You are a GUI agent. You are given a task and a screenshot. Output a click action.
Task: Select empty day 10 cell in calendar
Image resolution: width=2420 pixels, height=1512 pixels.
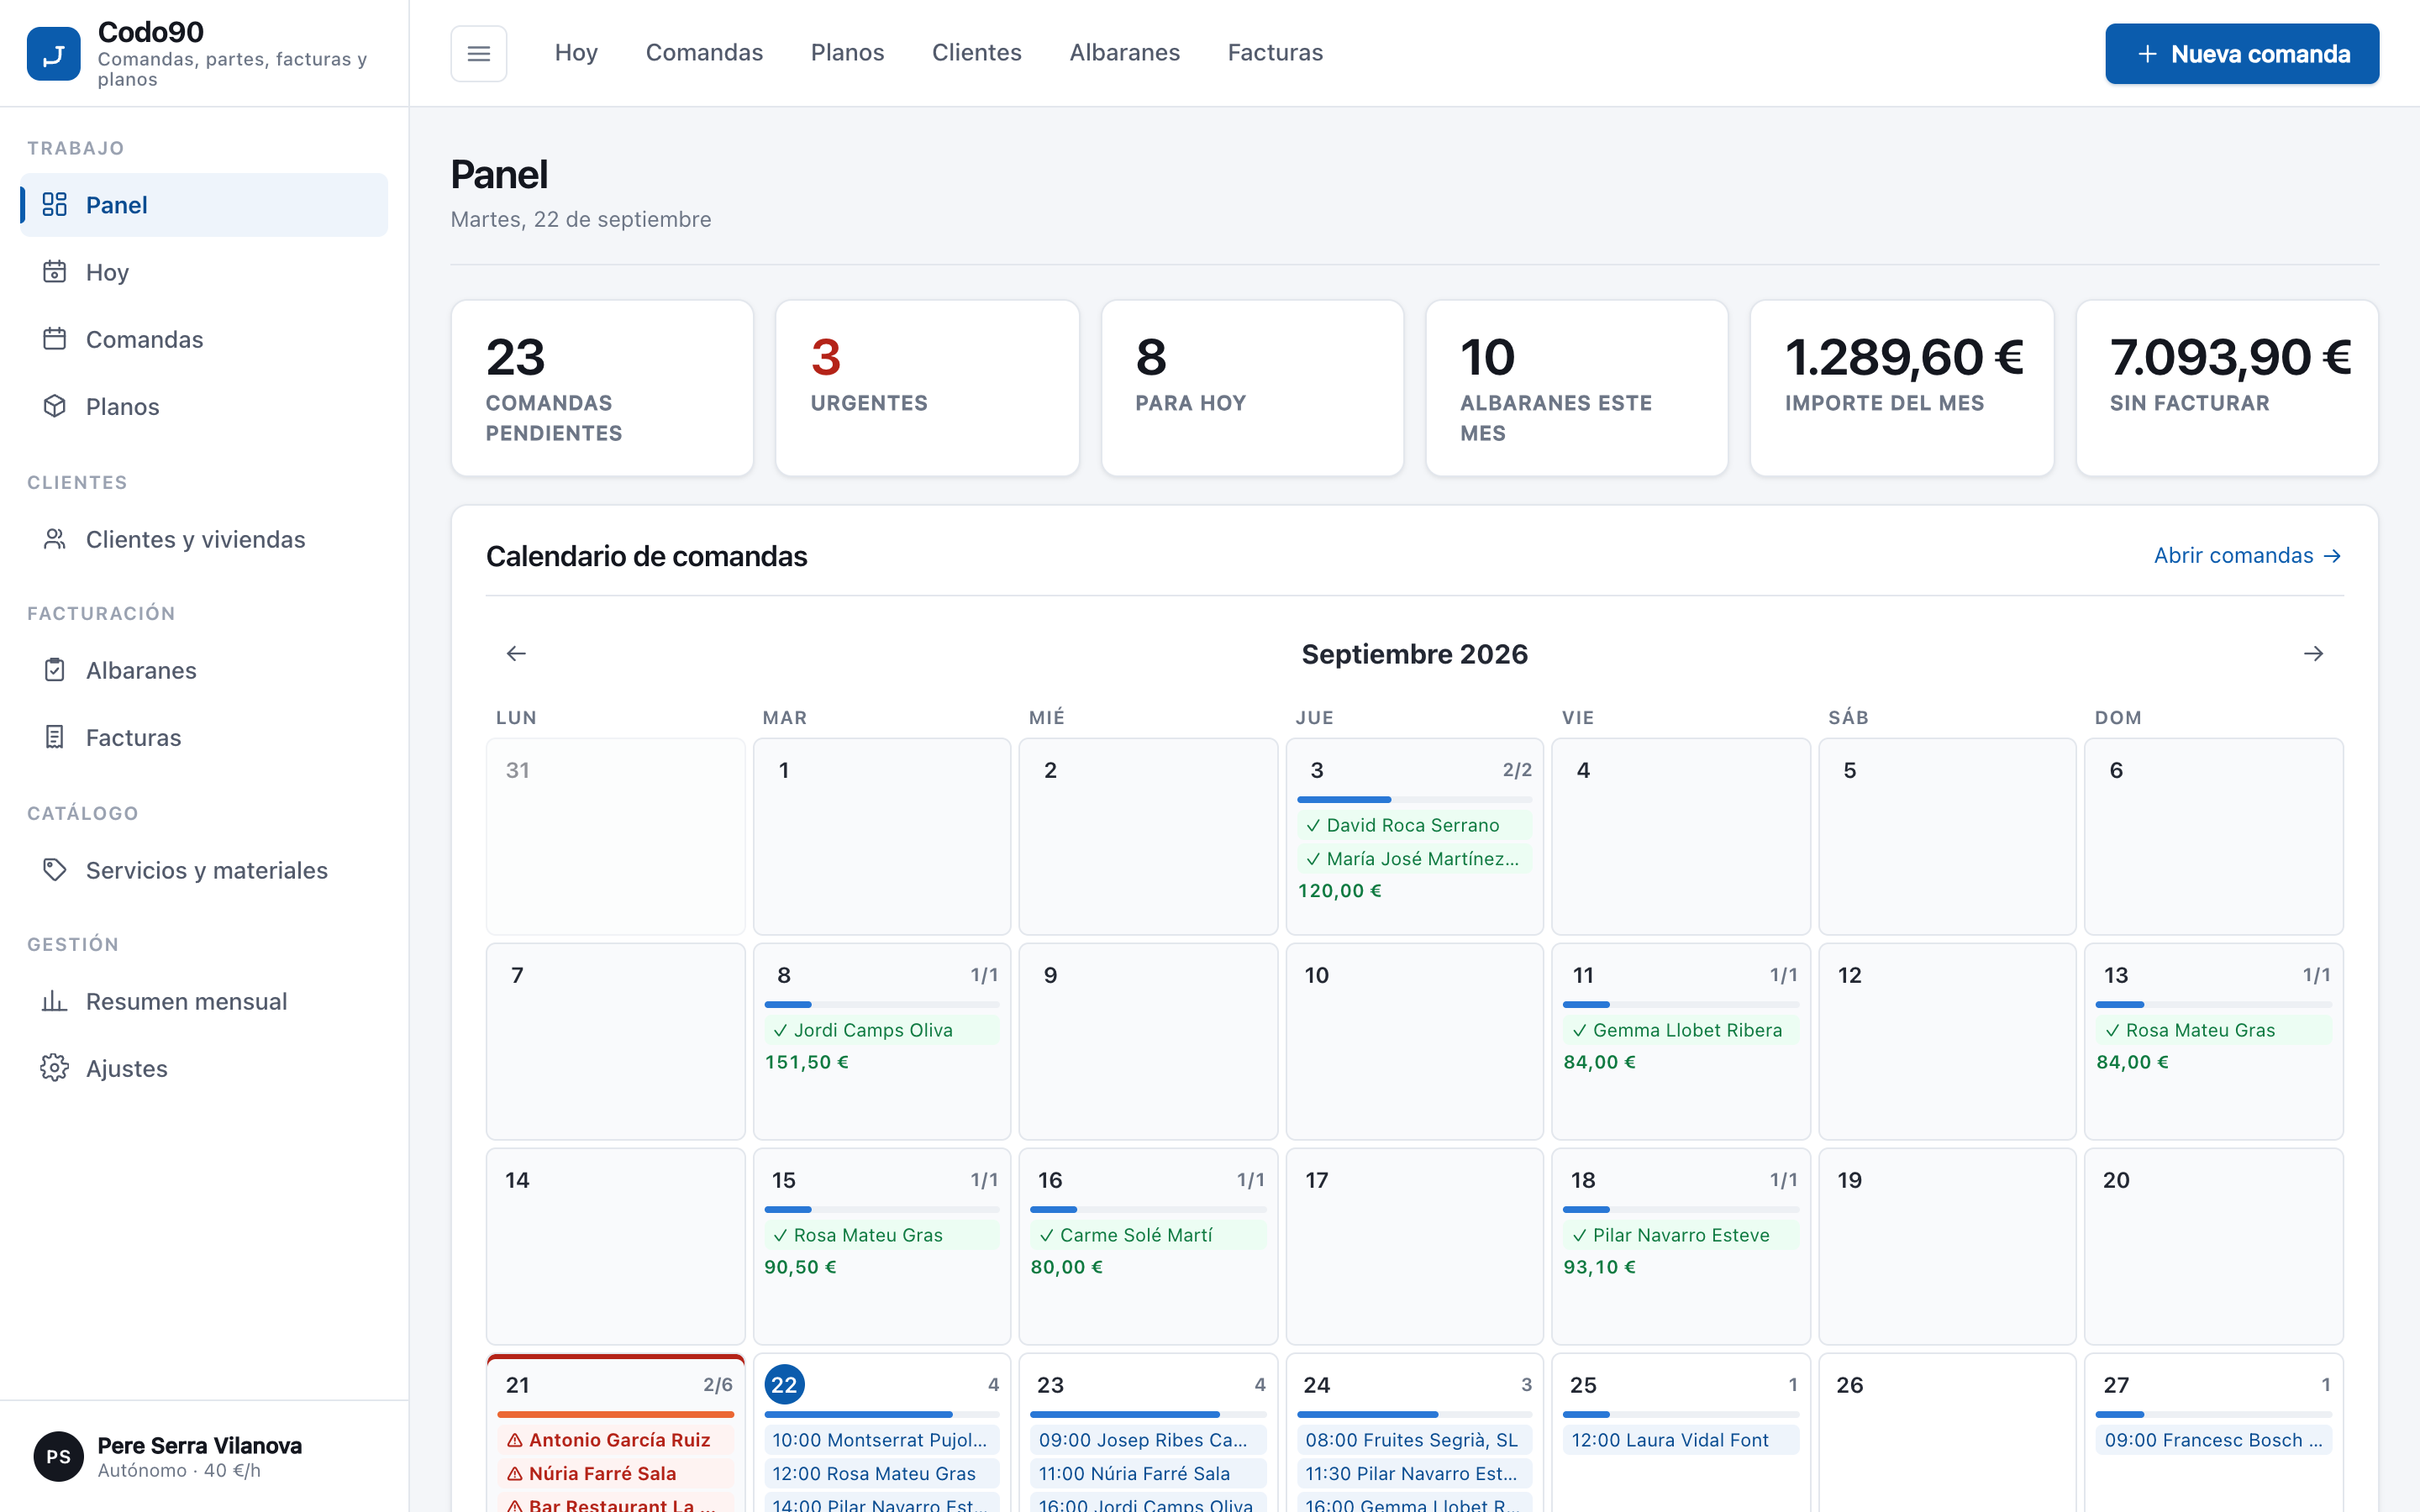click(1414, 1041)
